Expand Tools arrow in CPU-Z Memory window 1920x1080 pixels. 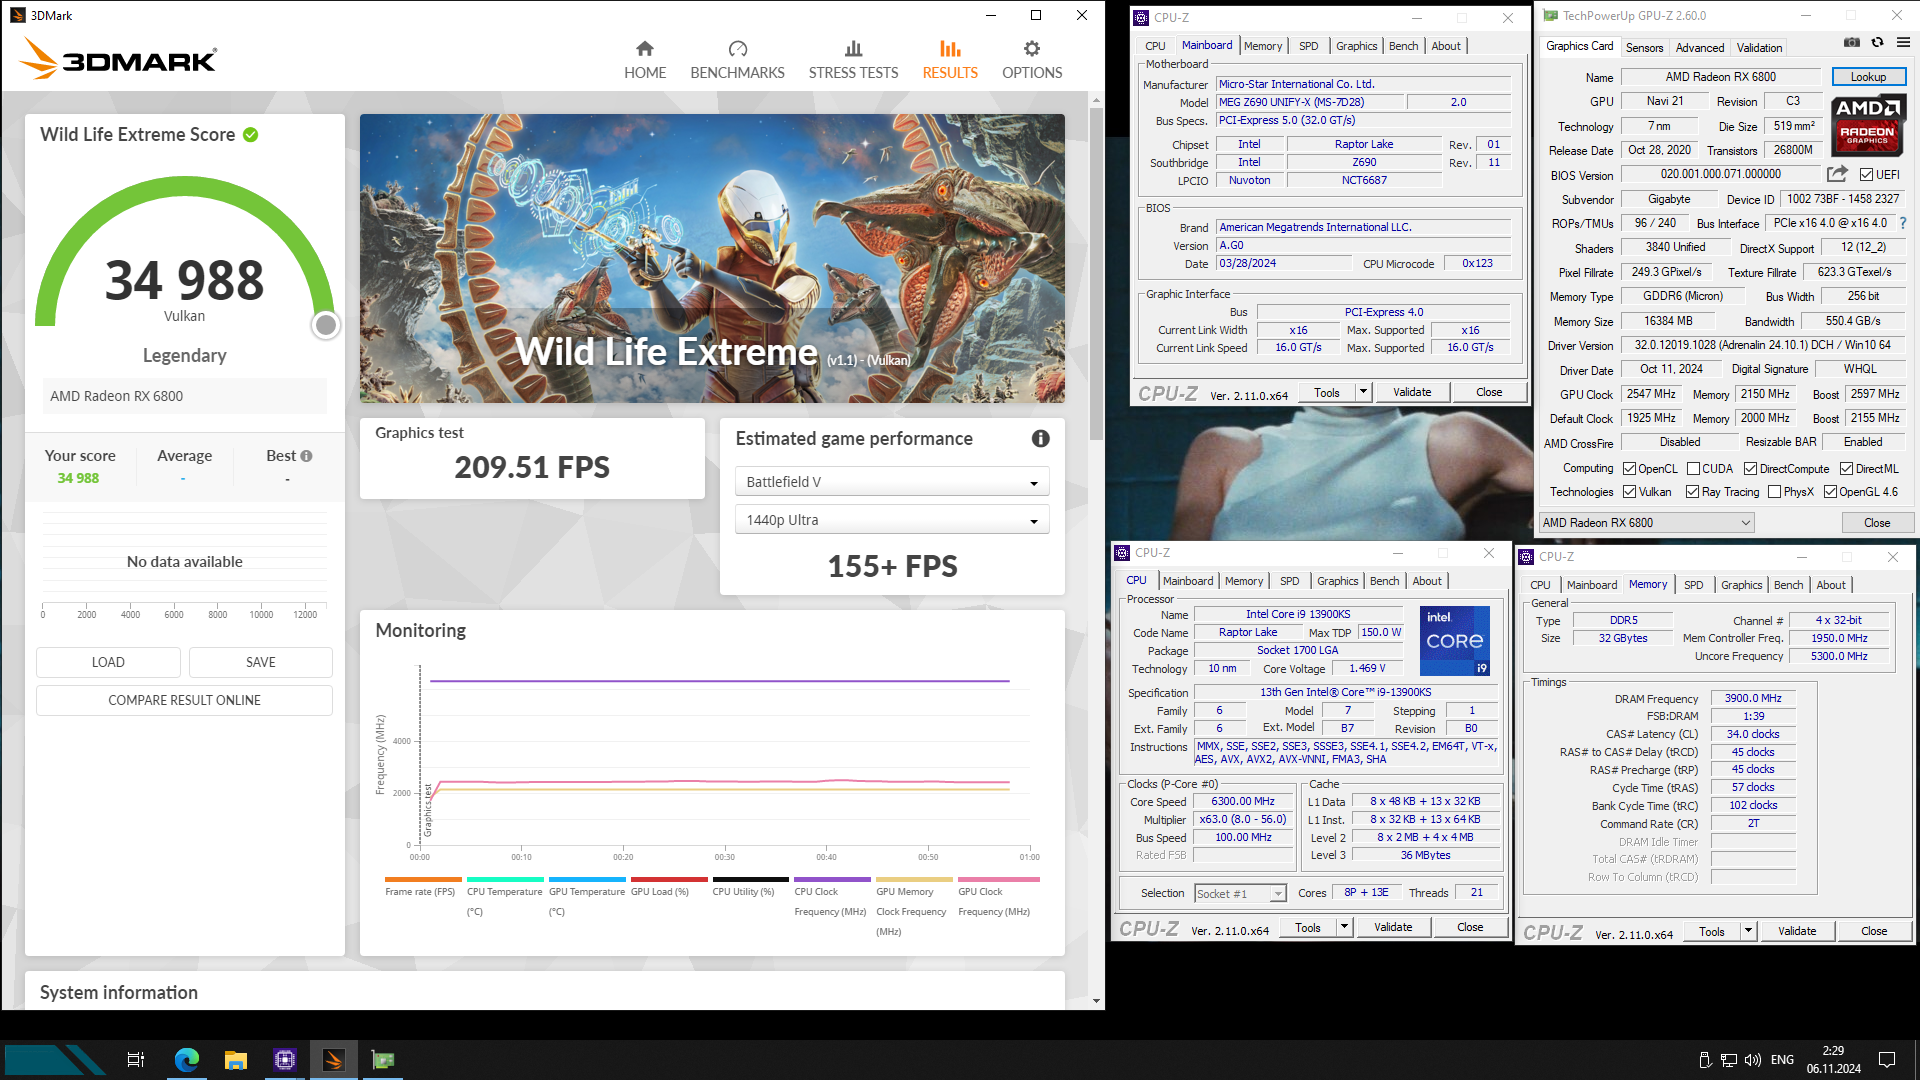tap(1748, 932)
